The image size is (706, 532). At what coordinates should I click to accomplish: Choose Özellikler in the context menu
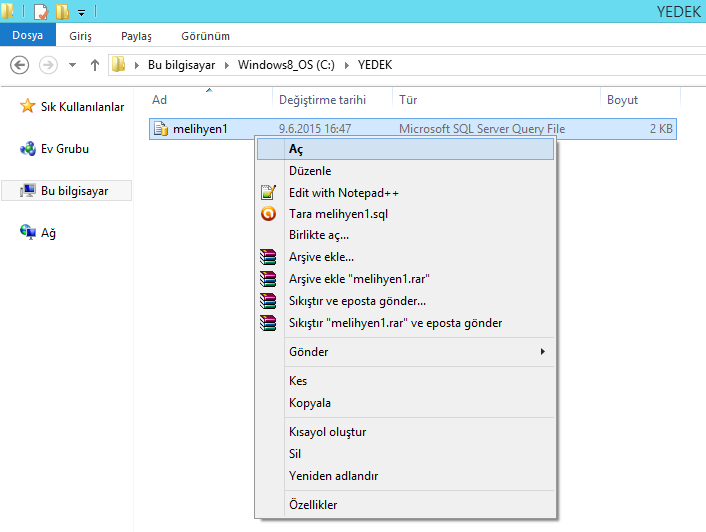point(313,505)
